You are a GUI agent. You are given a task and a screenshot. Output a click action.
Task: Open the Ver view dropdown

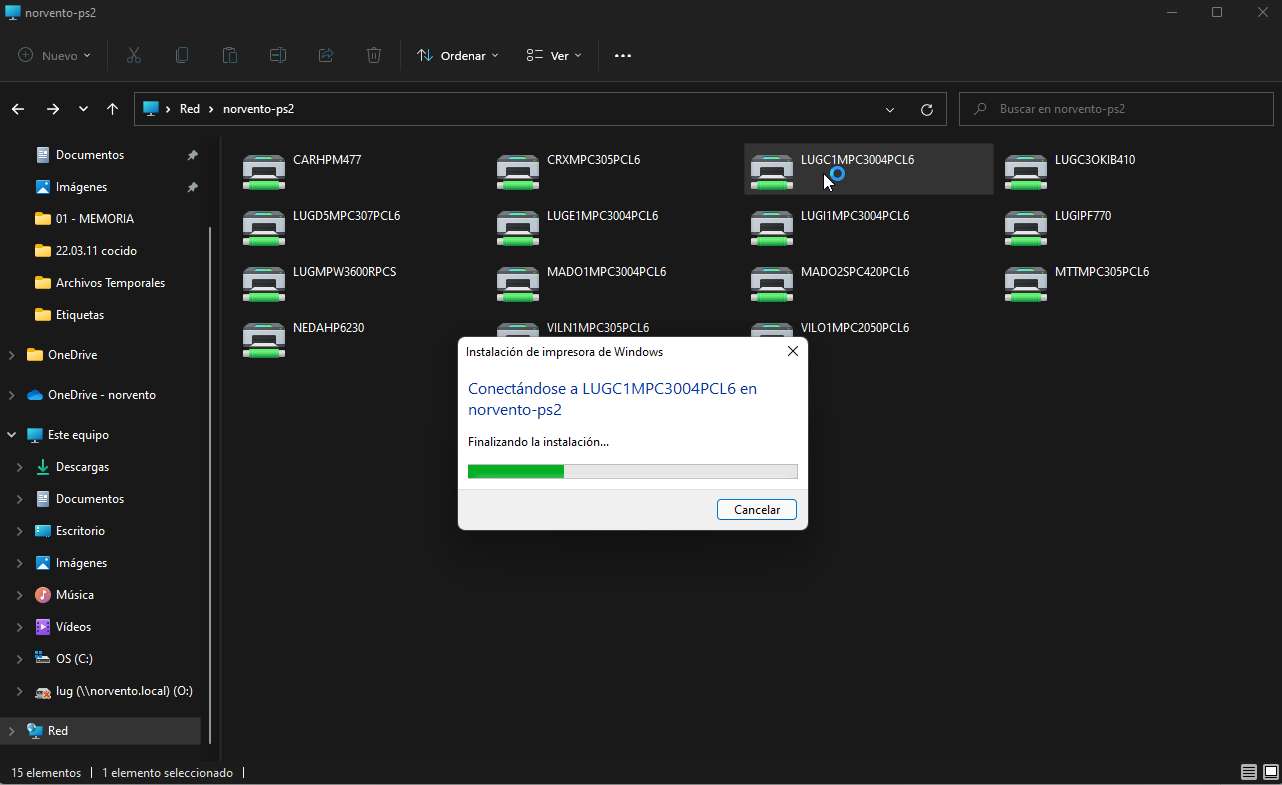554,56
